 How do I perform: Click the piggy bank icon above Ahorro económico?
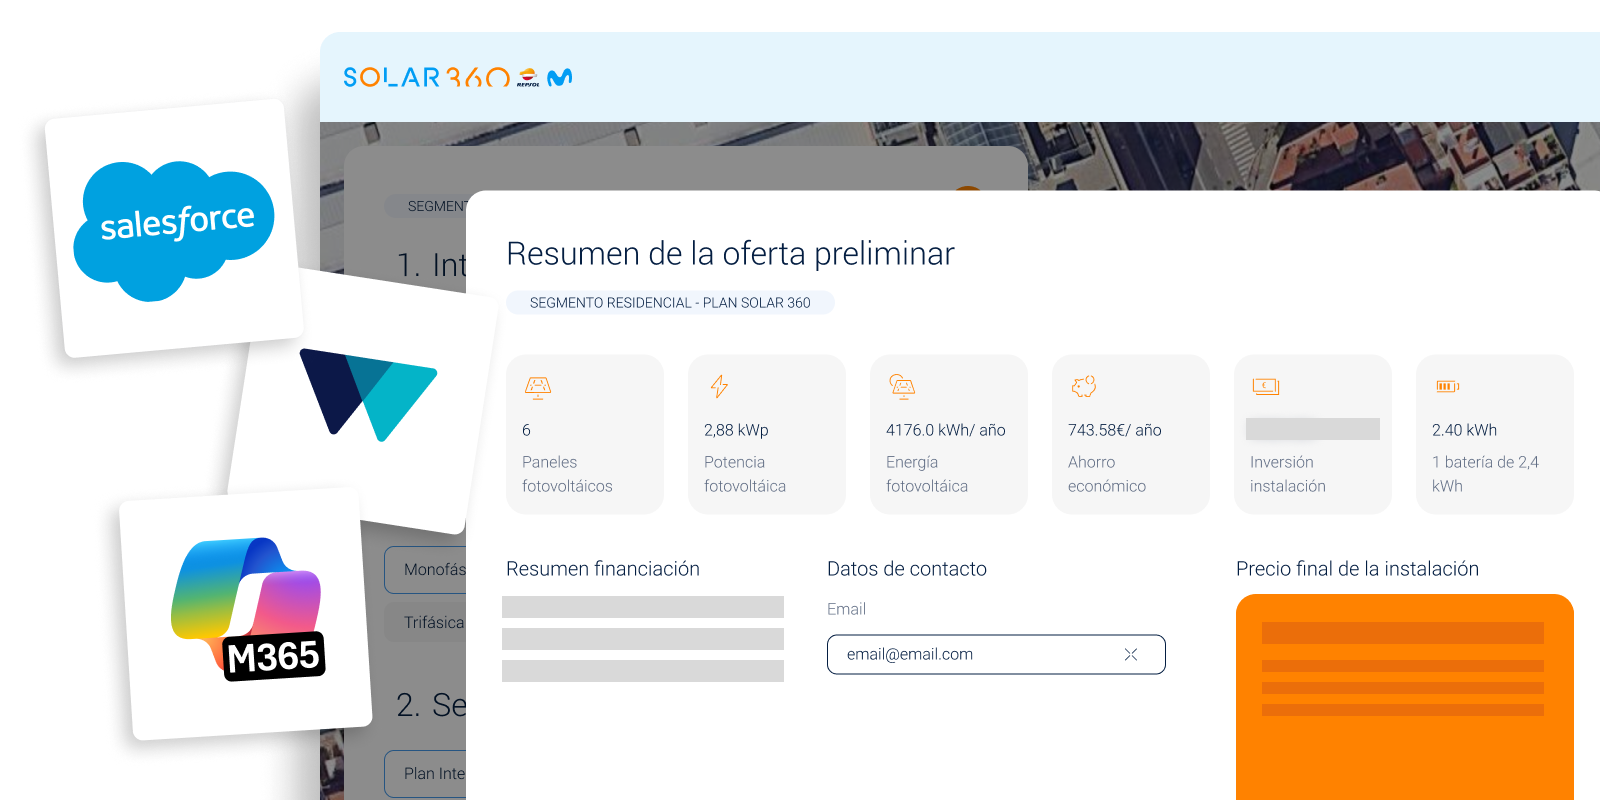(1084, 386)
